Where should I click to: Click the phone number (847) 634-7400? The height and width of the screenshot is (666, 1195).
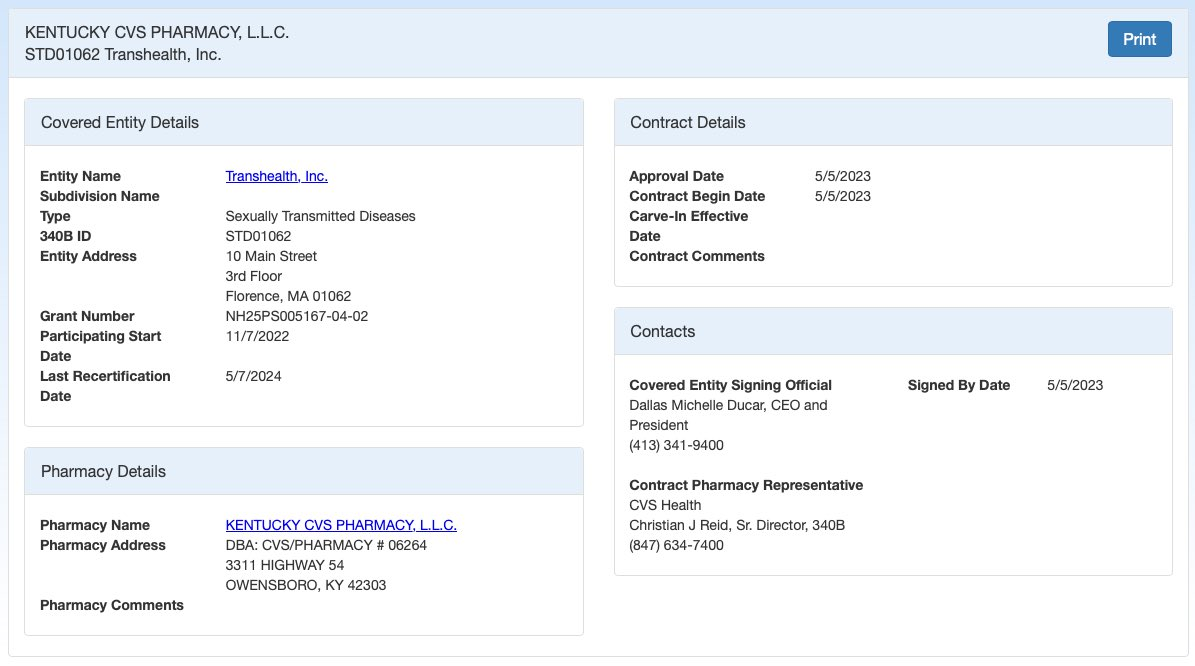(x=677, y=546)
